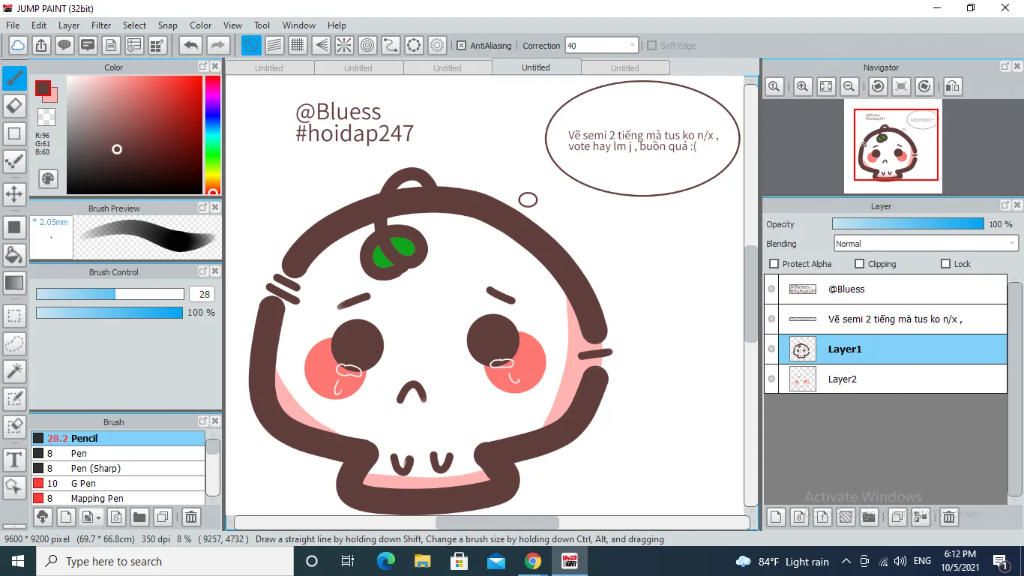1024x576 pixels.
Task: Open the Window menu
Action: coord(298,25)
